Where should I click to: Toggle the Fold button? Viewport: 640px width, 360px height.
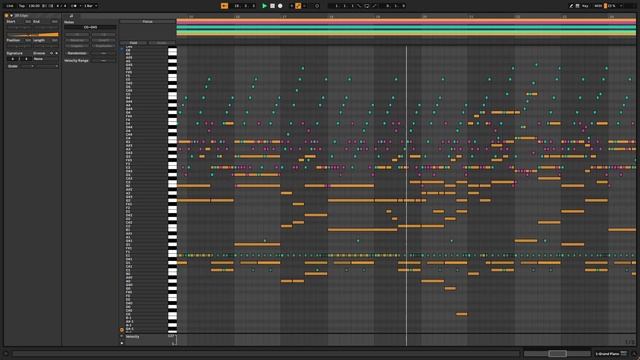133,42
